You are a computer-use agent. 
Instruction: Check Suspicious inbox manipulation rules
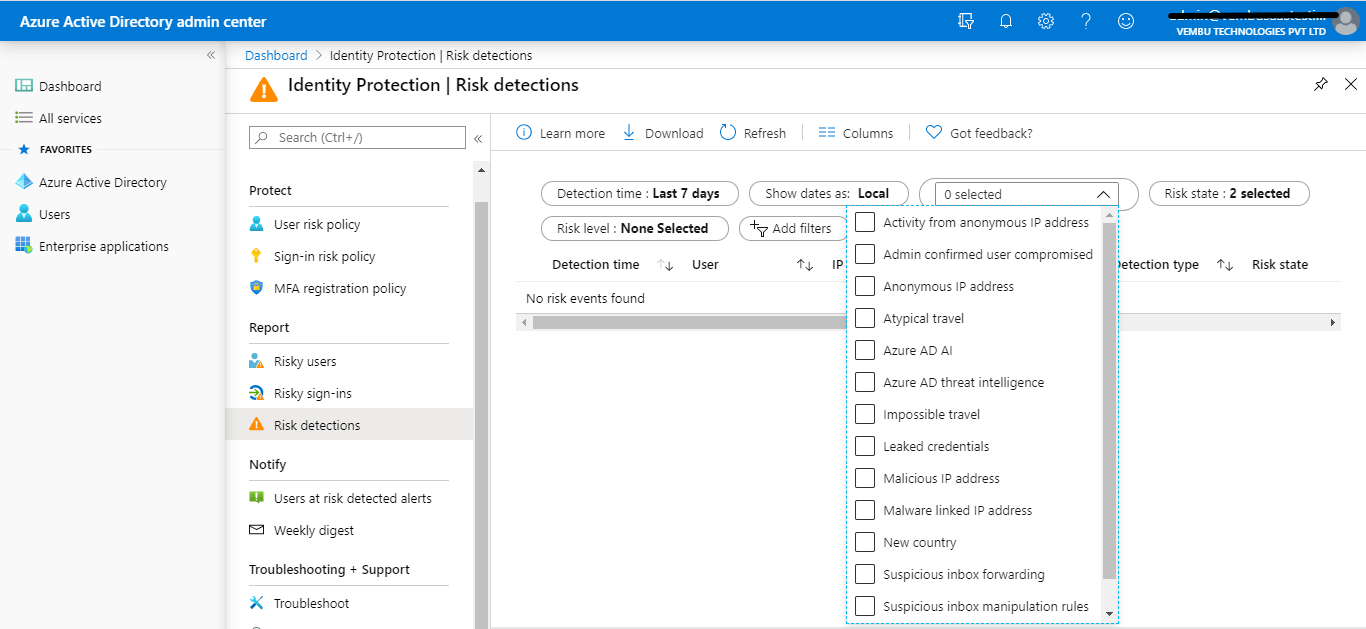pyautogui.click(x=865, y=606)
